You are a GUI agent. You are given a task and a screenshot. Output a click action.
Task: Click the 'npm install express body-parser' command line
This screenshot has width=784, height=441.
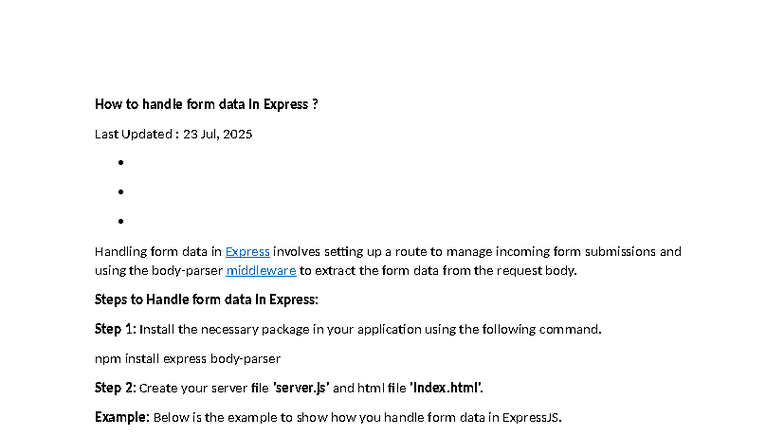188,358
